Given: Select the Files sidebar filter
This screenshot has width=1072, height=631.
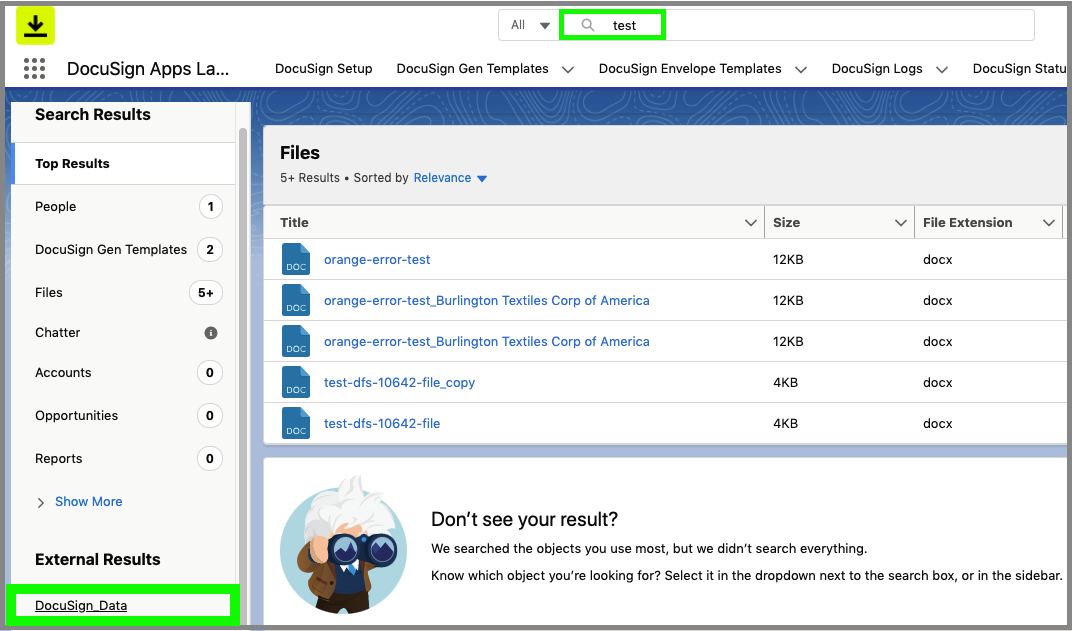Looking at the screenshot, I should pos(48,292).
